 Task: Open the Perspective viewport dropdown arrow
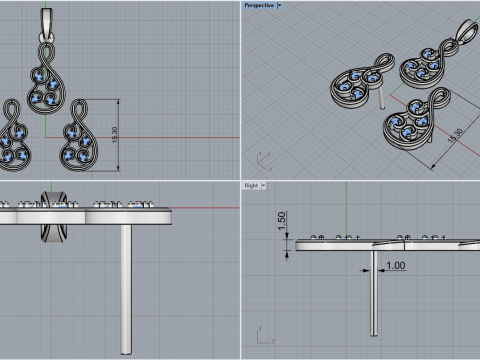tap(279, 5)
